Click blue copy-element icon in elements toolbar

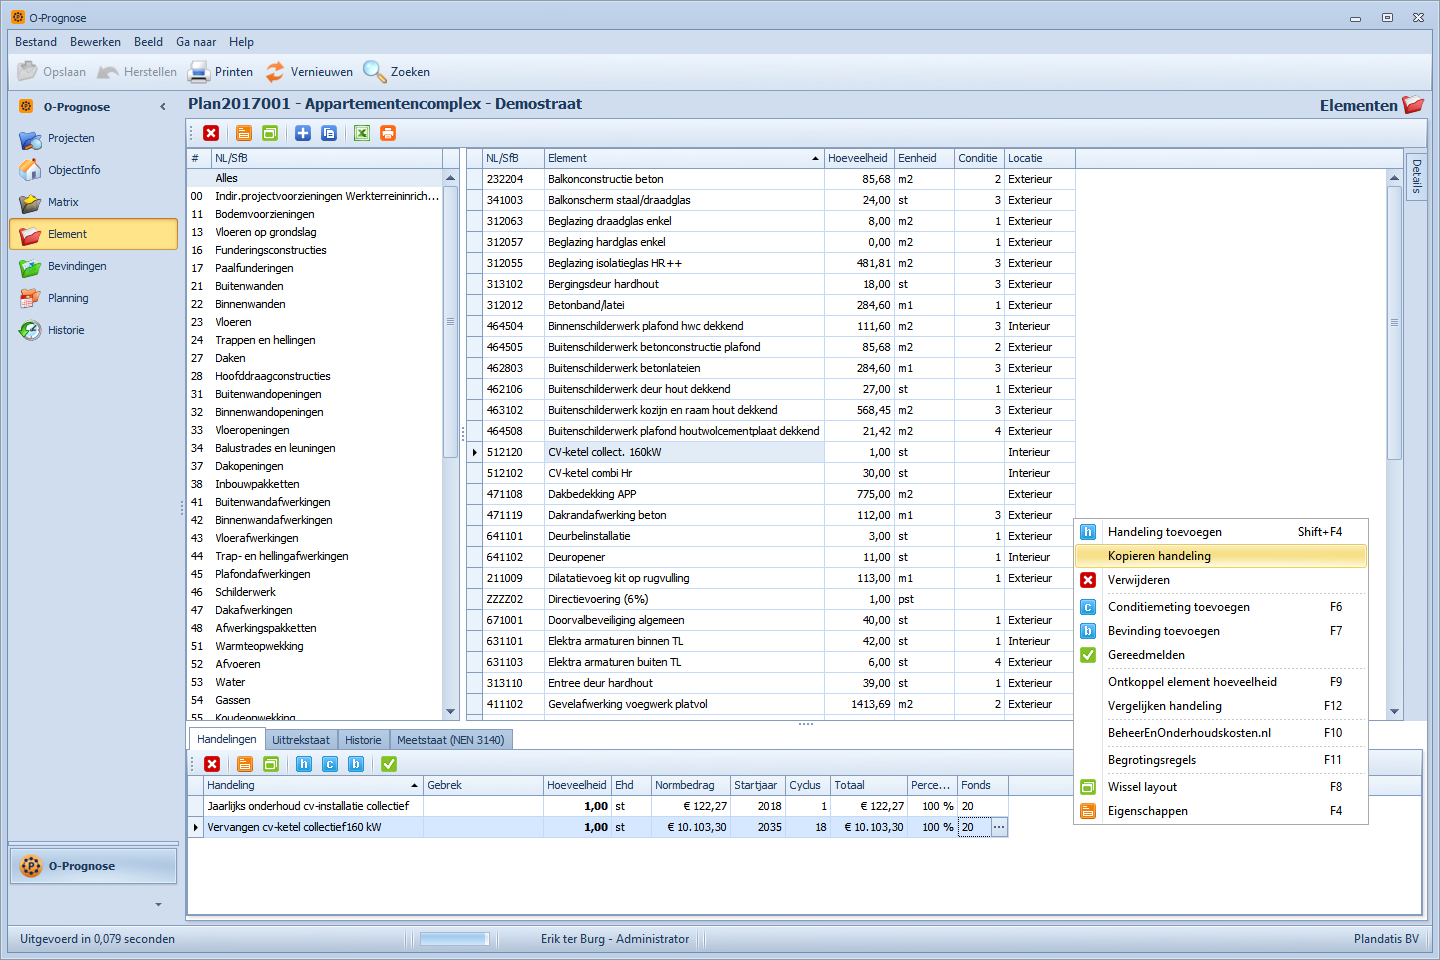pyautogui.click(x=329, y=133)
